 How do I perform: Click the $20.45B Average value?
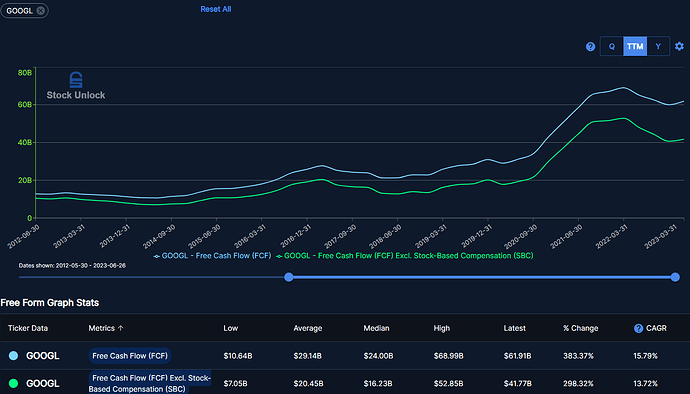click(x=308, y=383)
